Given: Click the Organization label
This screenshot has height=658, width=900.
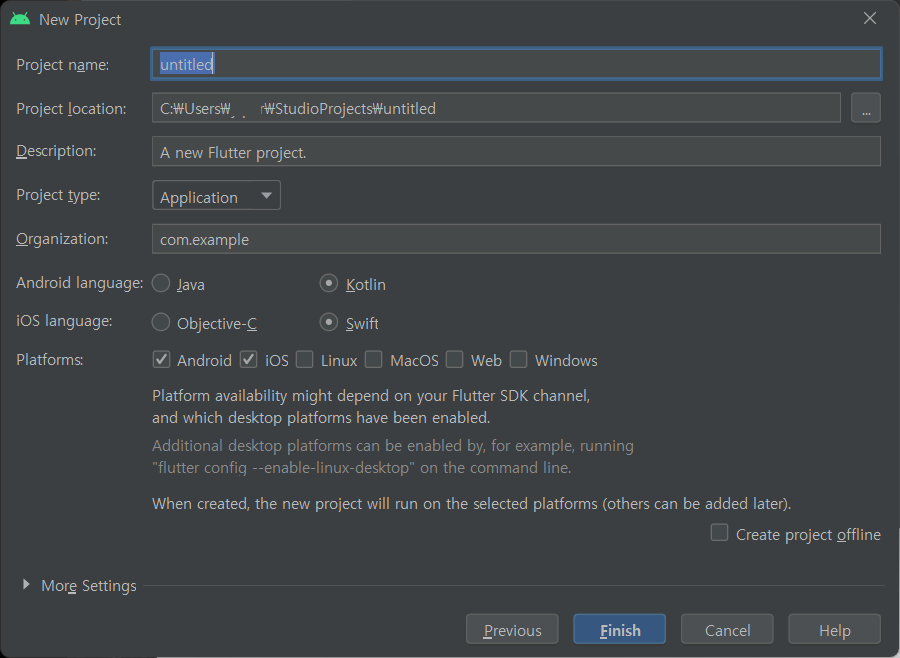Looking at the screenshot, I should (62, 239).
